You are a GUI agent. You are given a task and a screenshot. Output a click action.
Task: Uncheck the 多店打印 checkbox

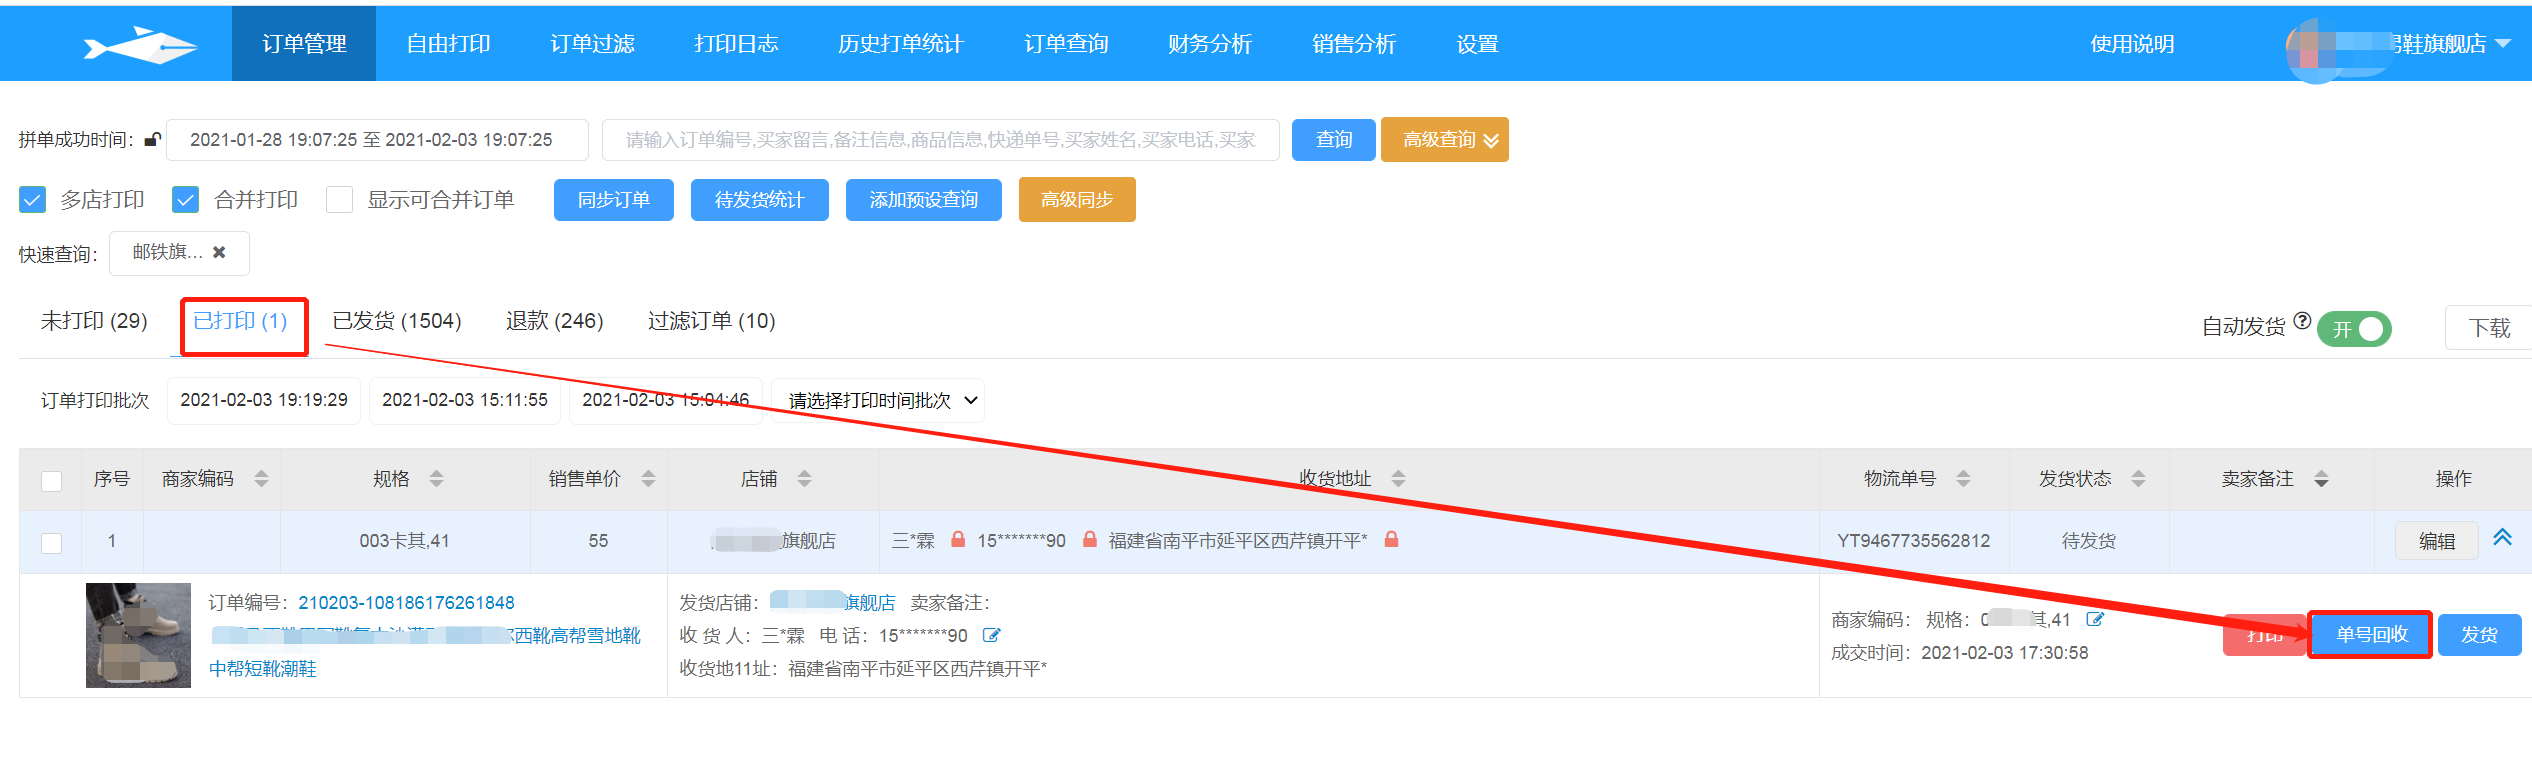(x=33, y=200)
